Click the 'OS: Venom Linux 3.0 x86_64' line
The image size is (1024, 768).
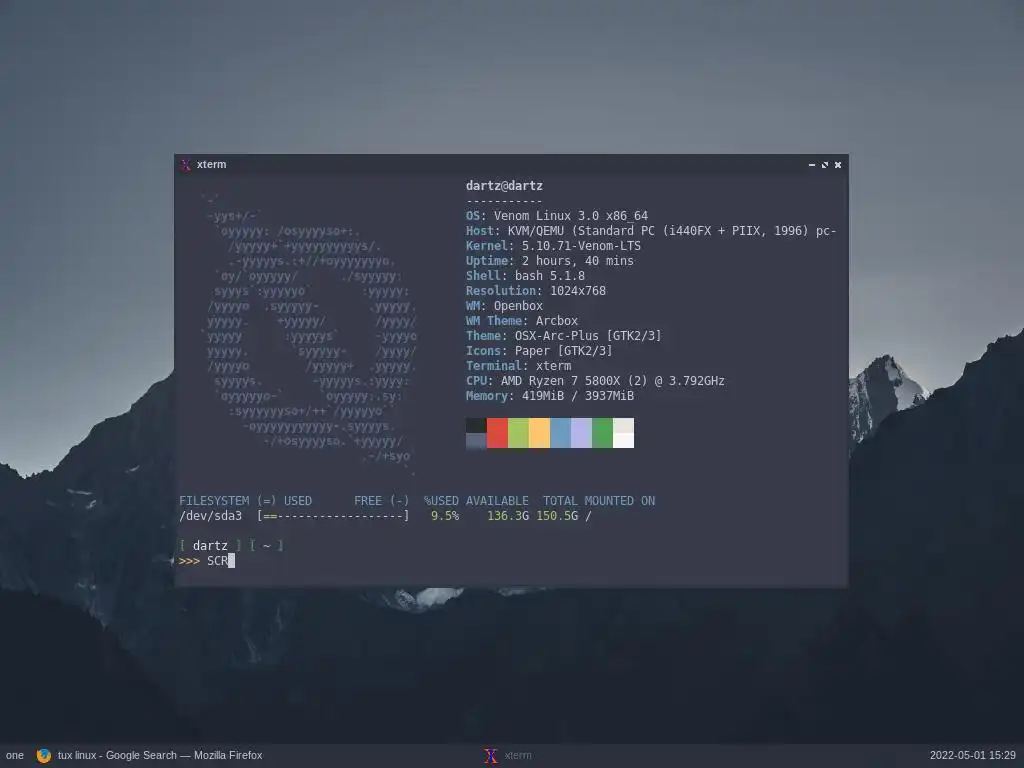[557, 216]
